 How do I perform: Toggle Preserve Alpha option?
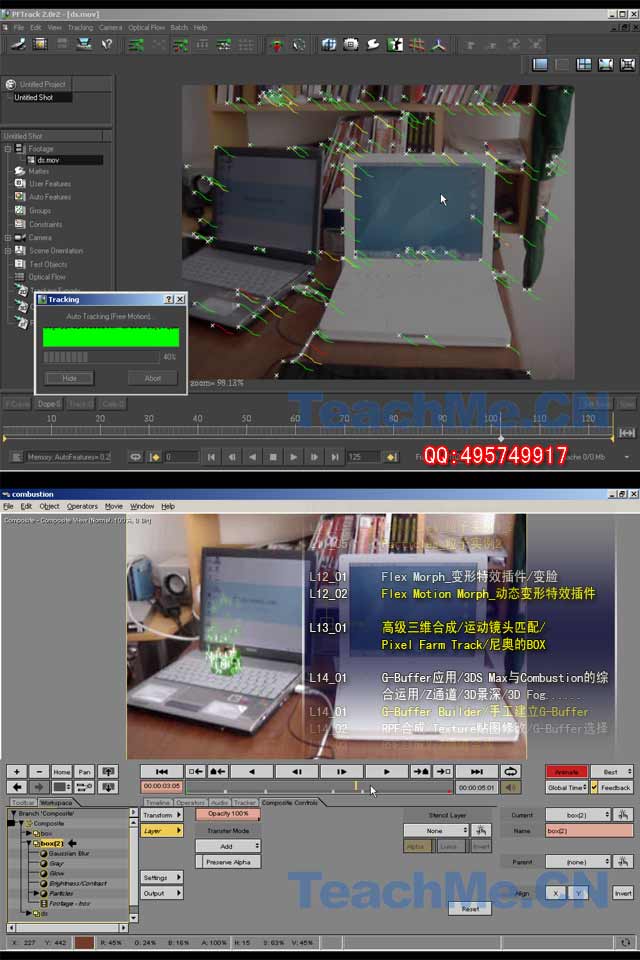[228, 861]
